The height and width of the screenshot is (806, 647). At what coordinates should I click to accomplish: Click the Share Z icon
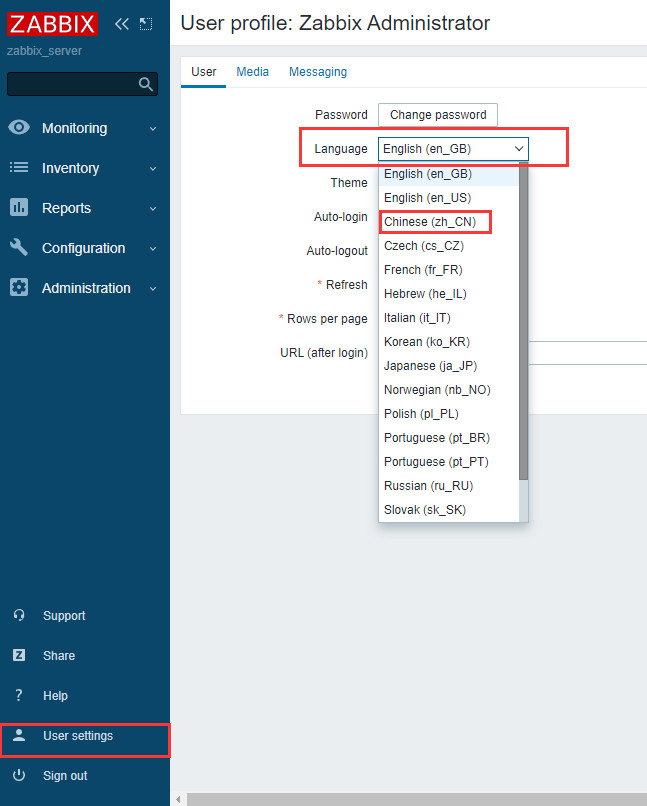tap(19, 655)
